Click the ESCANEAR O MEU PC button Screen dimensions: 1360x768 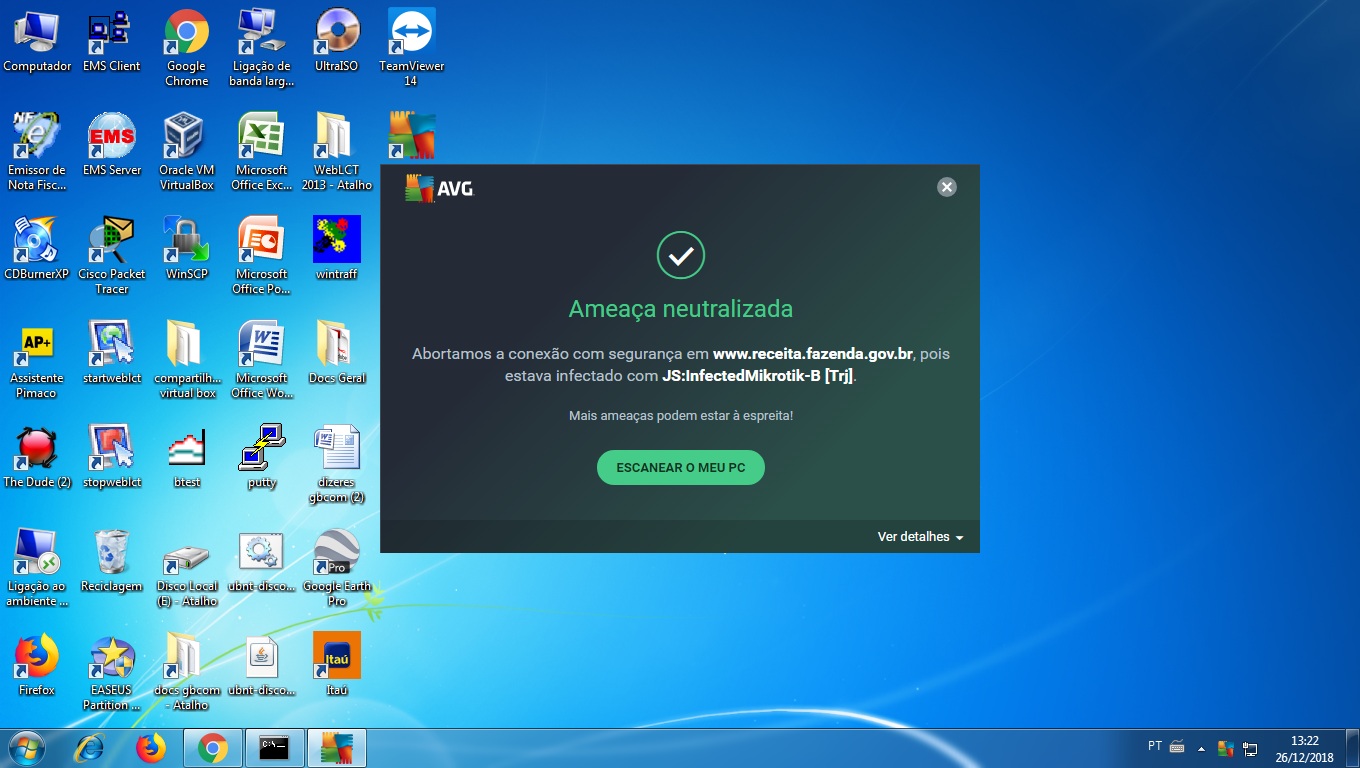(x=680, y=467)
